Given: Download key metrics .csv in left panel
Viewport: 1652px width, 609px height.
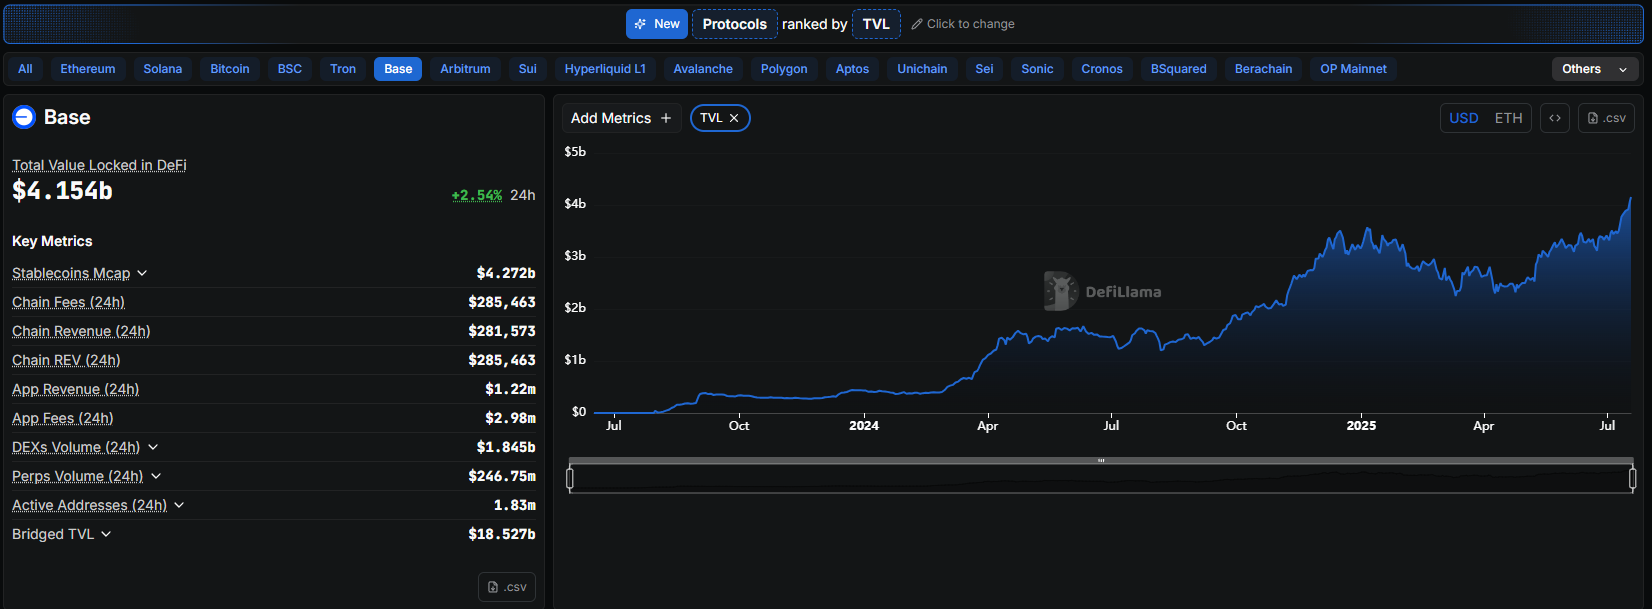Looking at the screenshot, I should (x=507, y=587).
